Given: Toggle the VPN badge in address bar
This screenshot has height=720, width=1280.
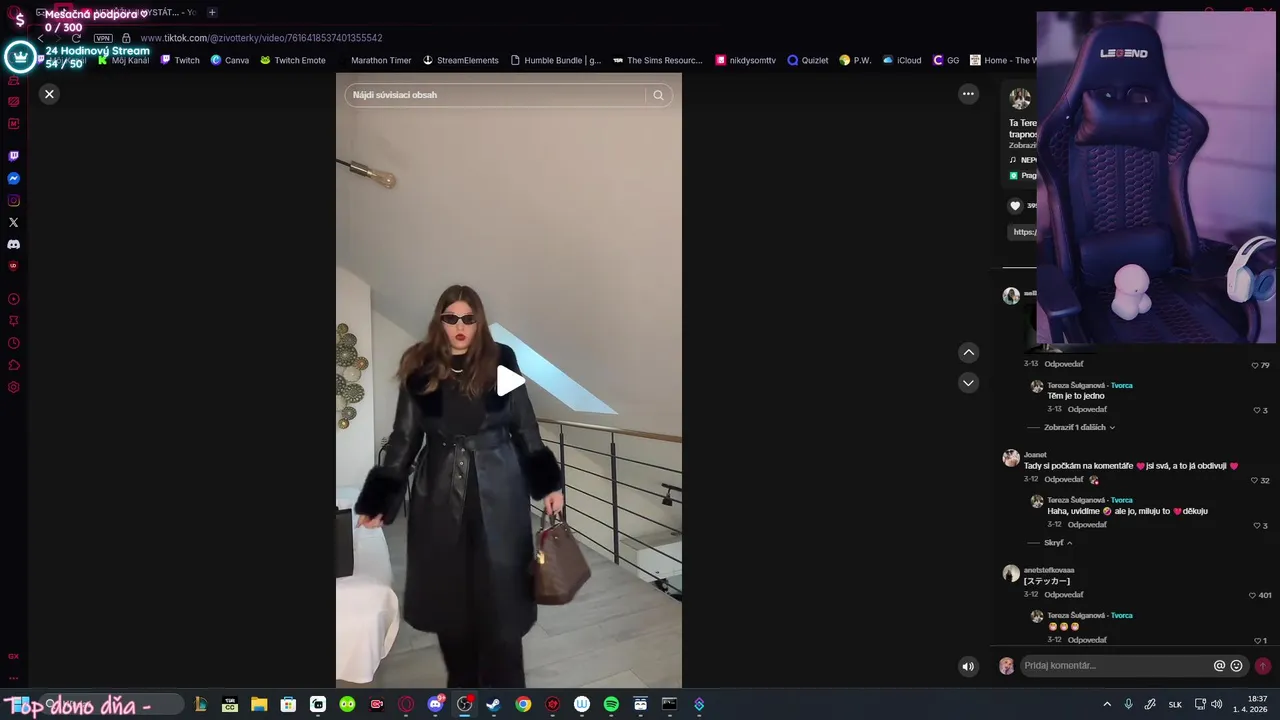Looking at the screenshot, I should coord(103,38).
